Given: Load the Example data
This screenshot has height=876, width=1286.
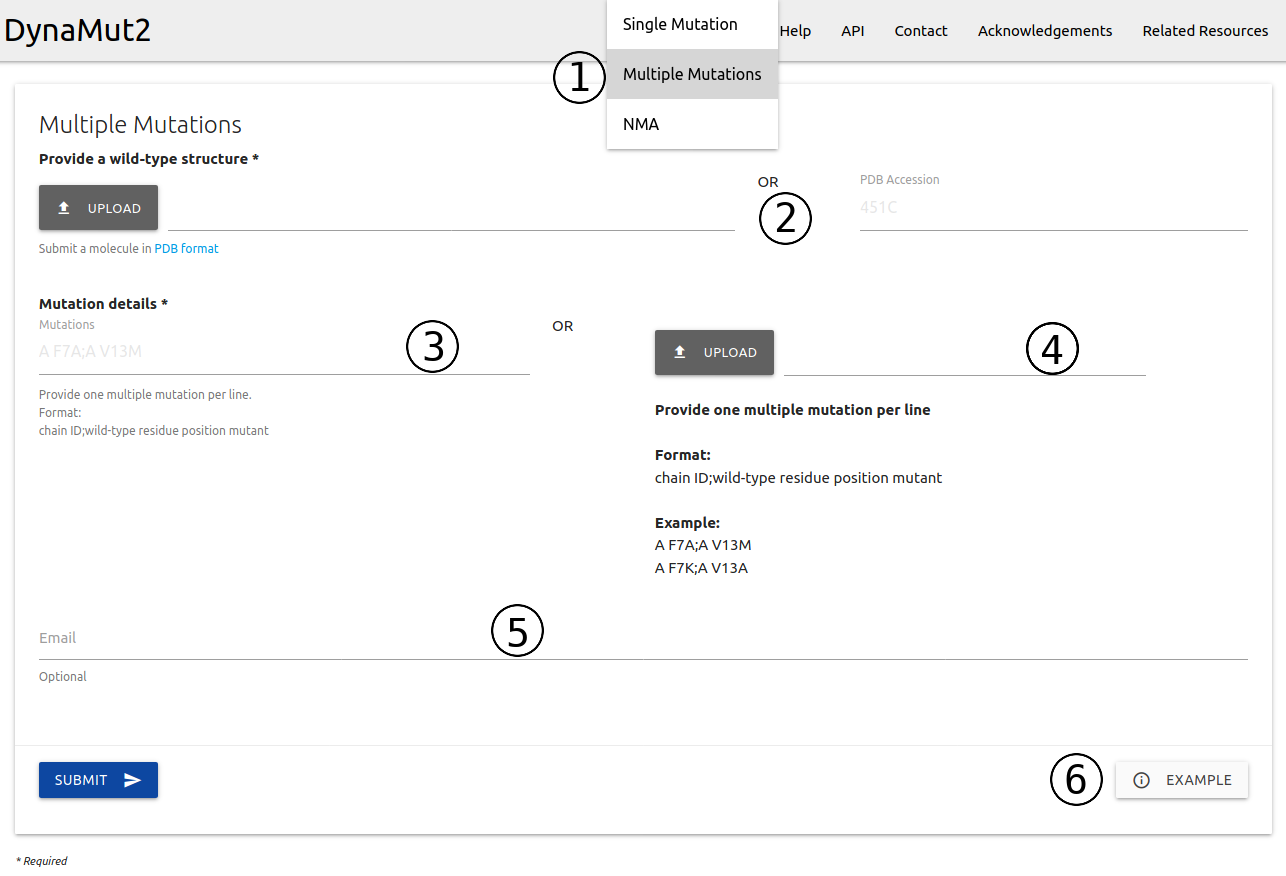Looking at the screenshot, I should 1181,780.
